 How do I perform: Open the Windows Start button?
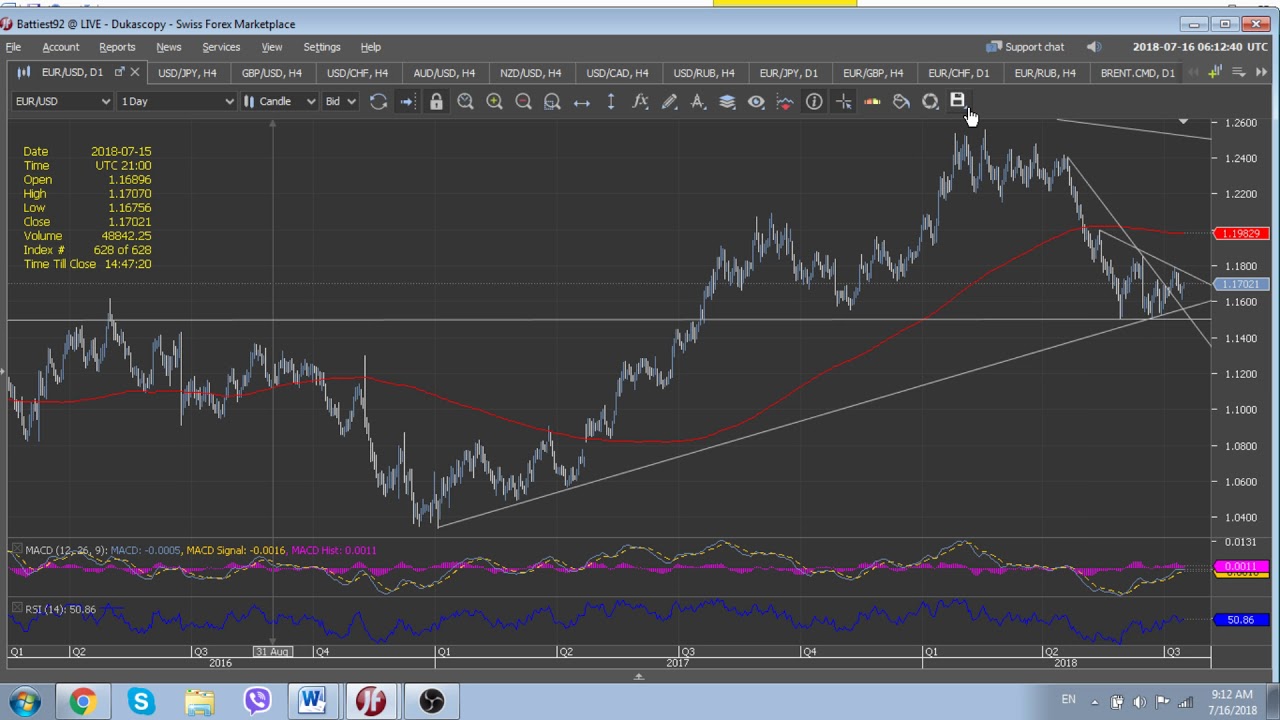pos(24,701)
